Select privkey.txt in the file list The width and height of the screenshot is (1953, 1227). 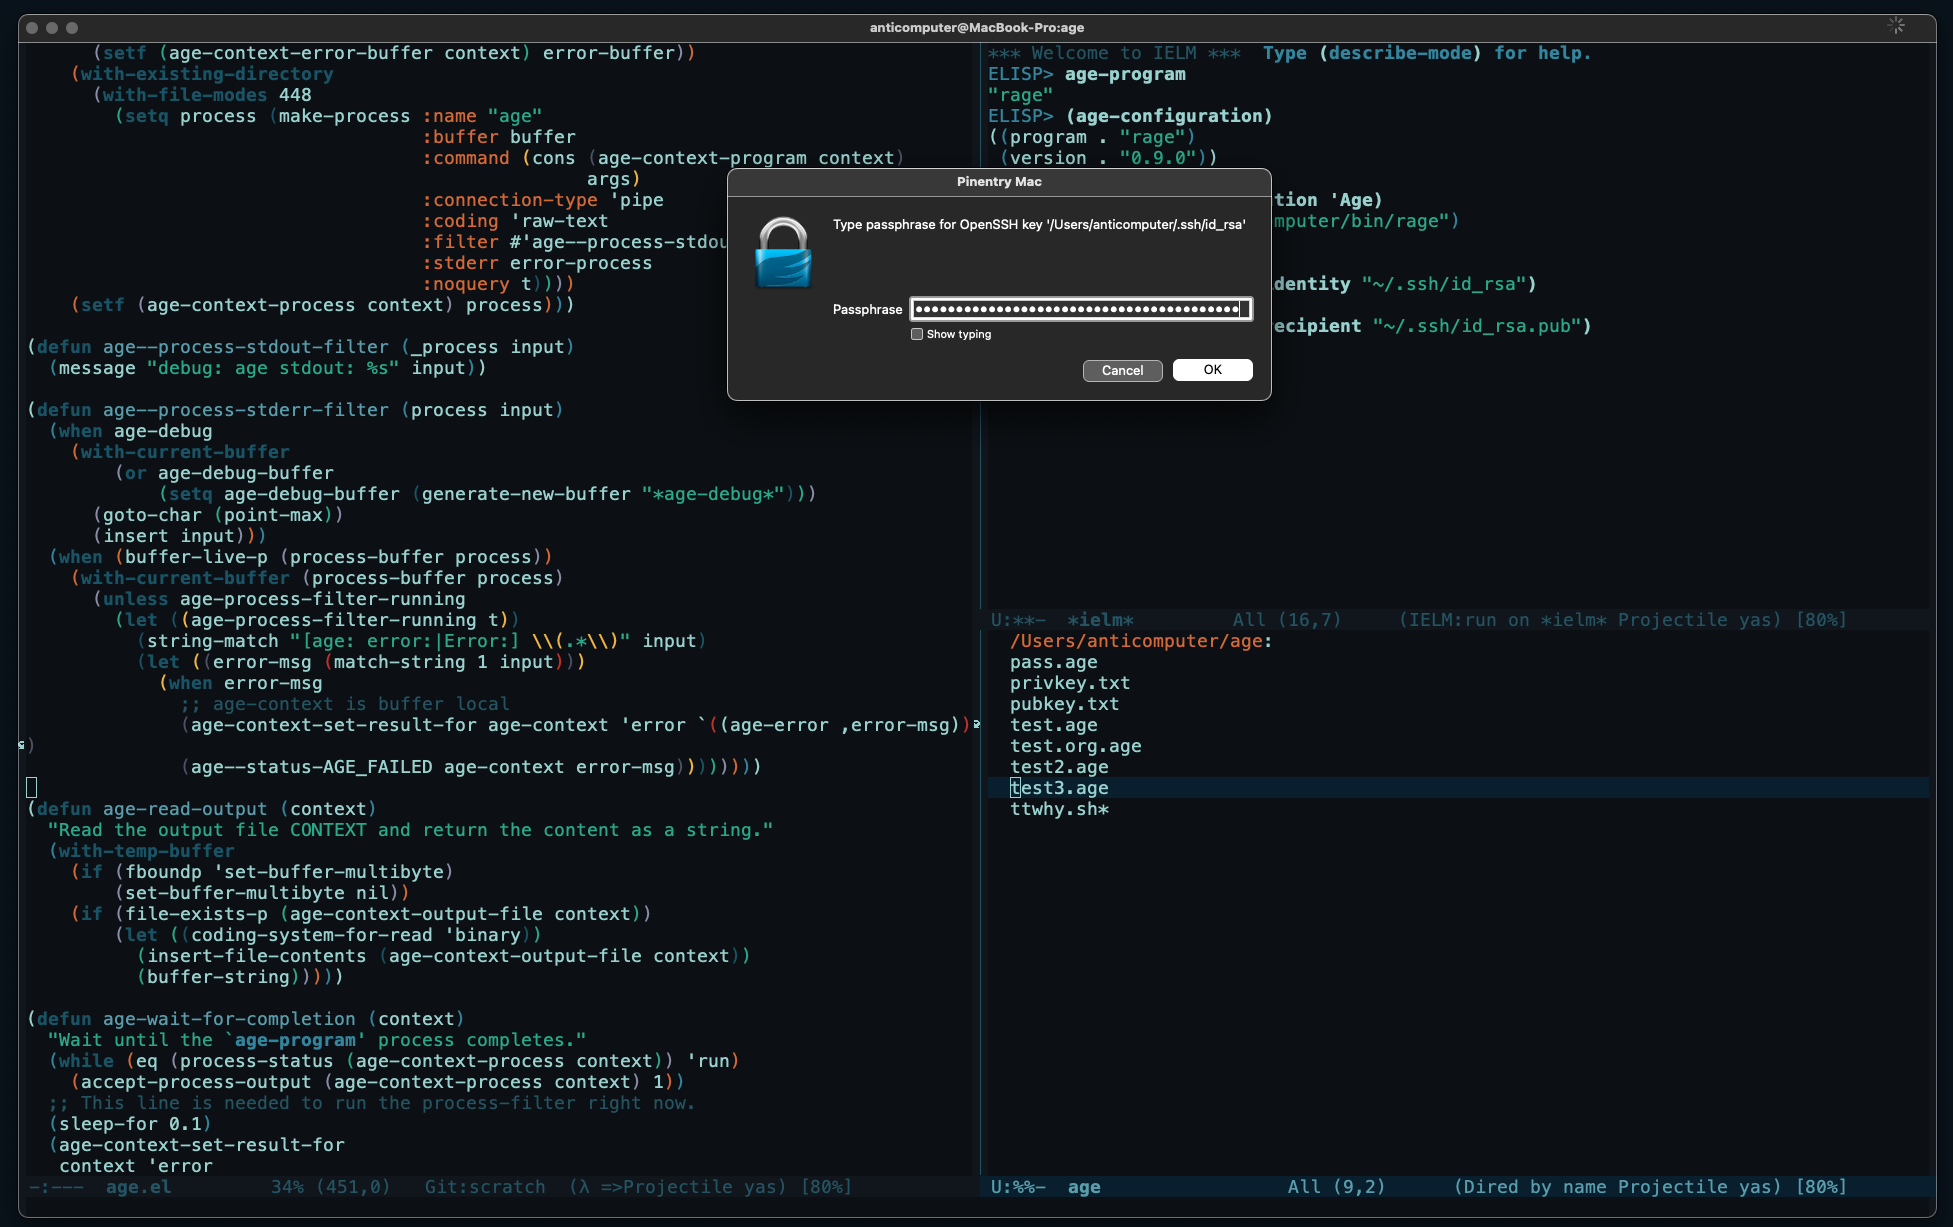click(1069, 683)
